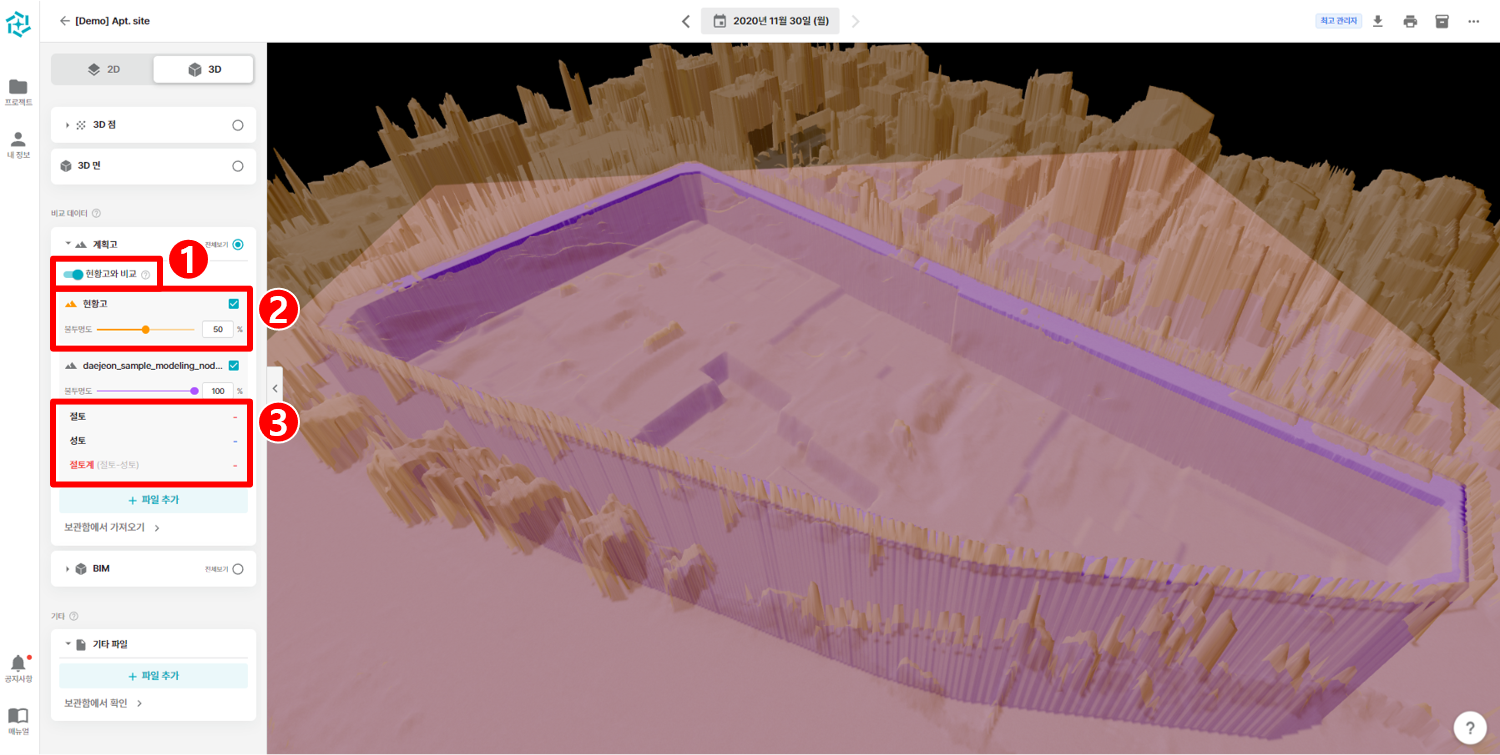Click the download icon in top bar
Screen dimensions: 1500x755
(x=1377, y=21)
